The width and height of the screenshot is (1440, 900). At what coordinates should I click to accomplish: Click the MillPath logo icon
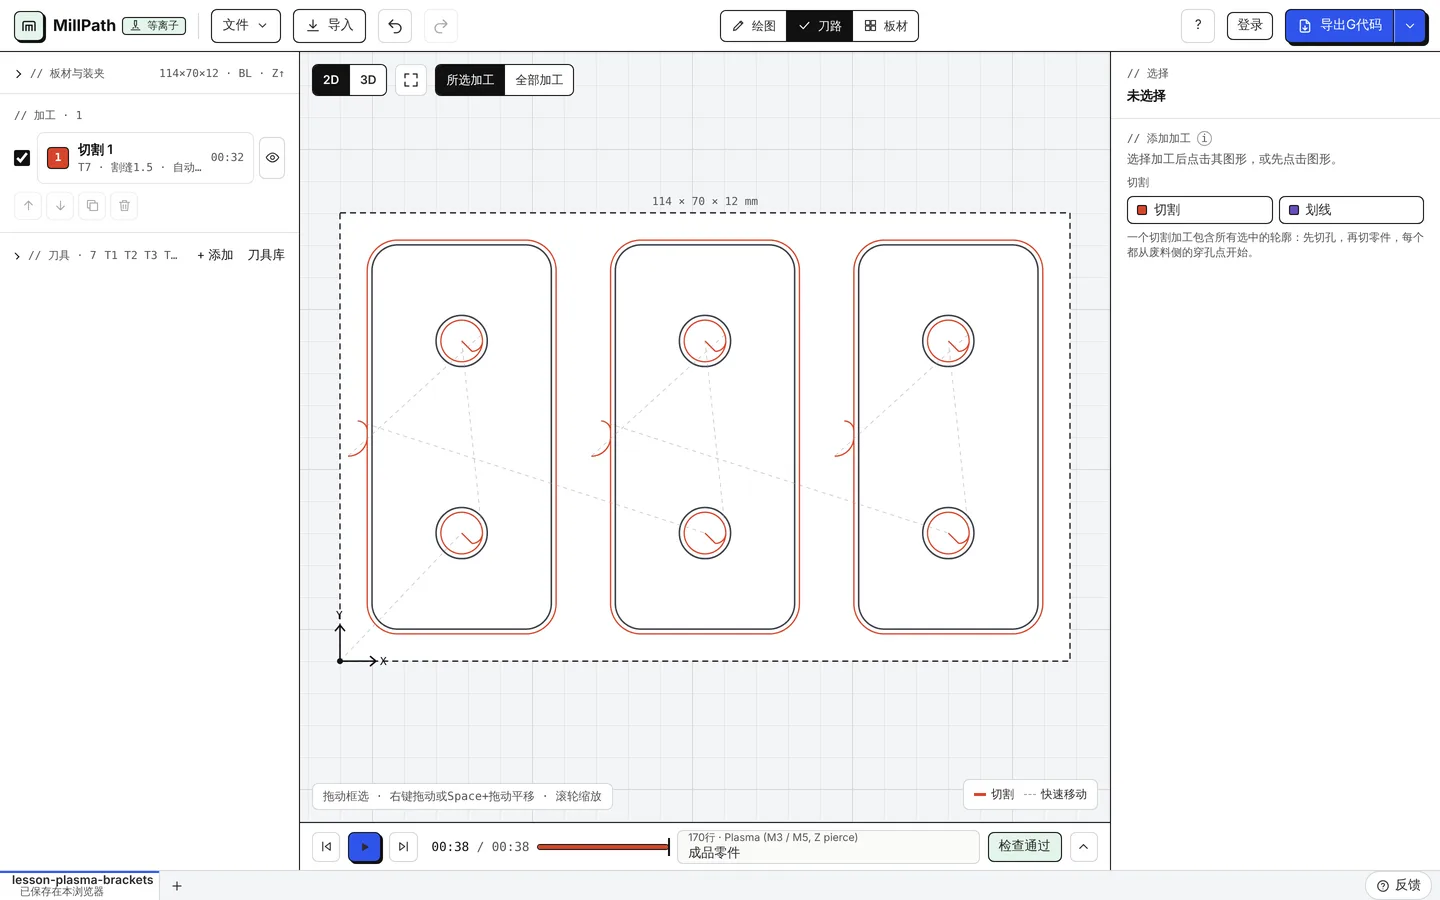click(x=29, y=26)
